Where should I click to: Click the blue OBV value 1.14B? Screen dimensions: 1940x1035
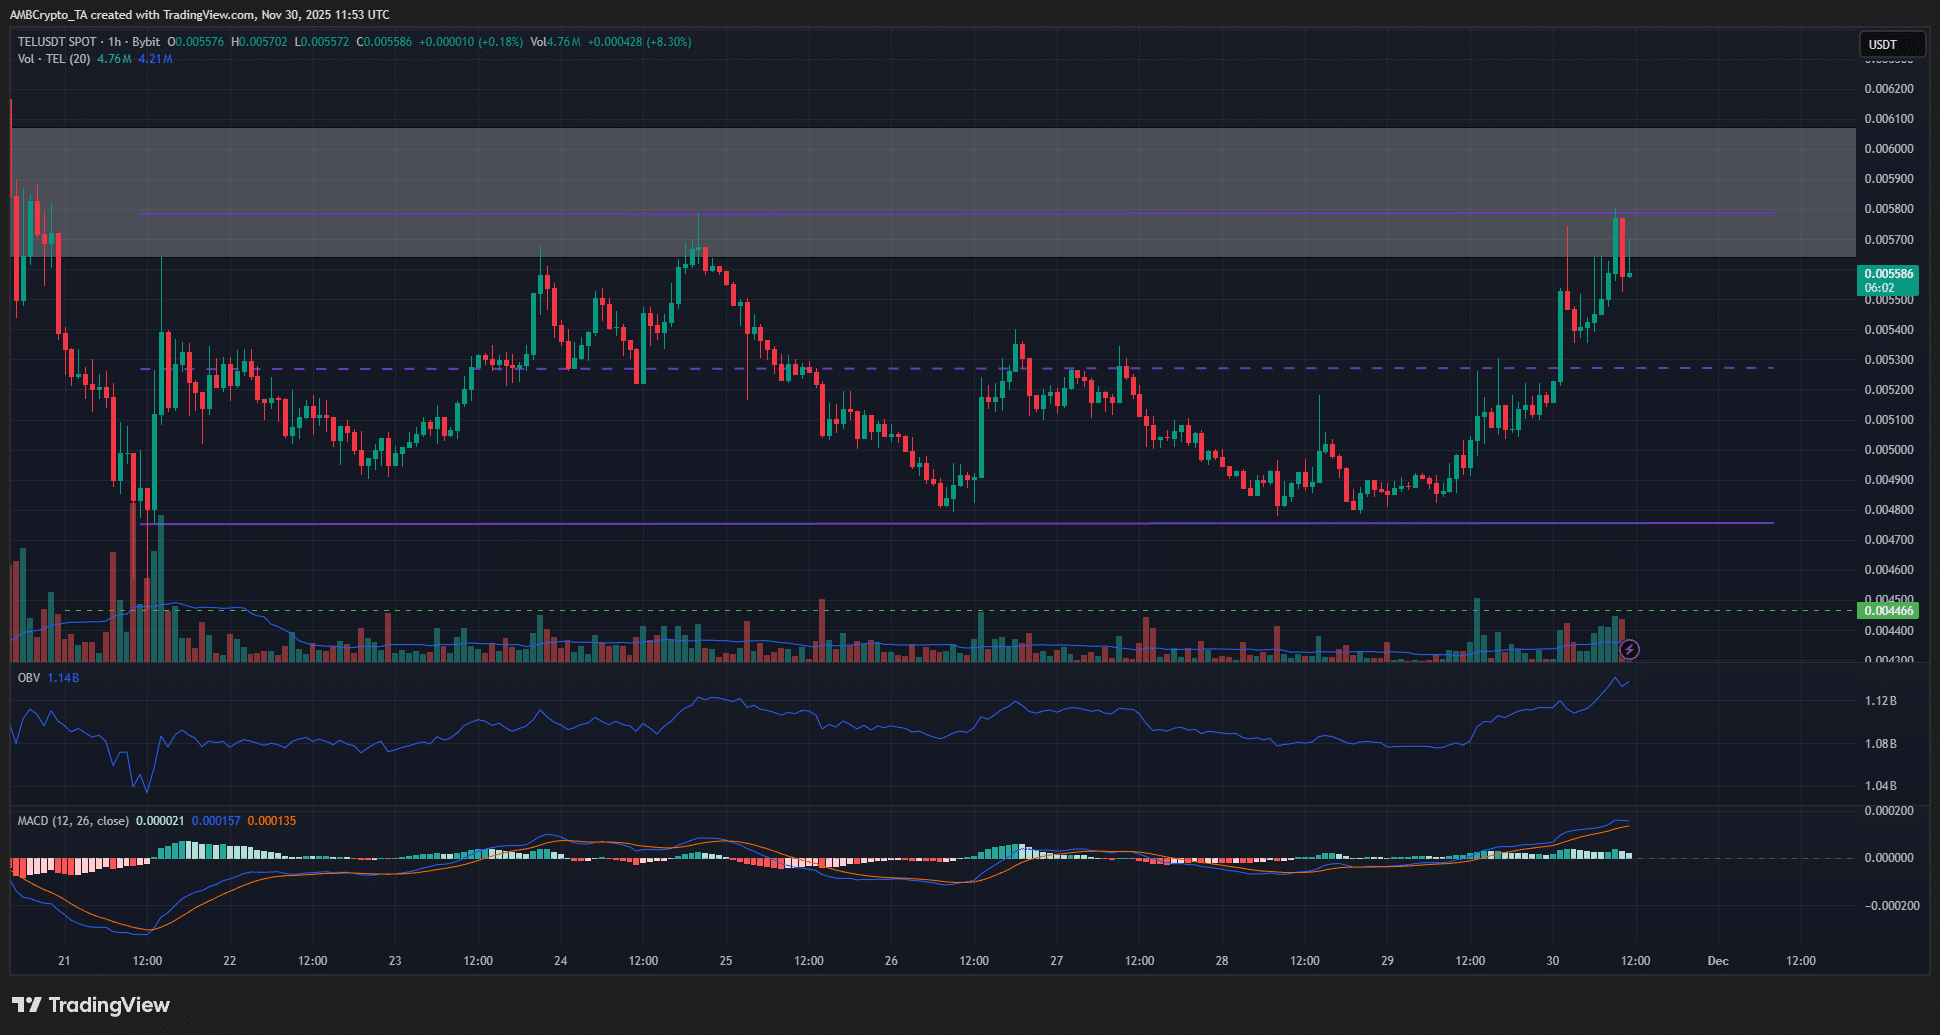63,678
